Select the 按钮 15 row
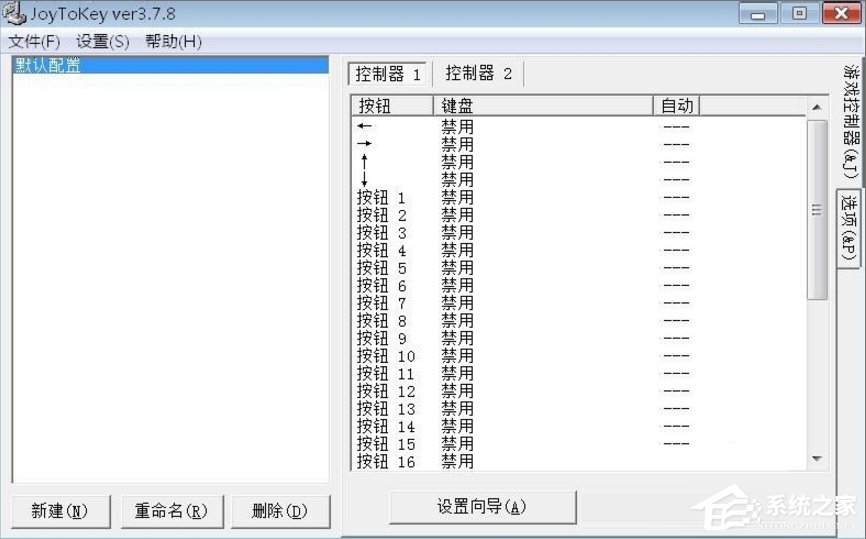 click(579, 445)
